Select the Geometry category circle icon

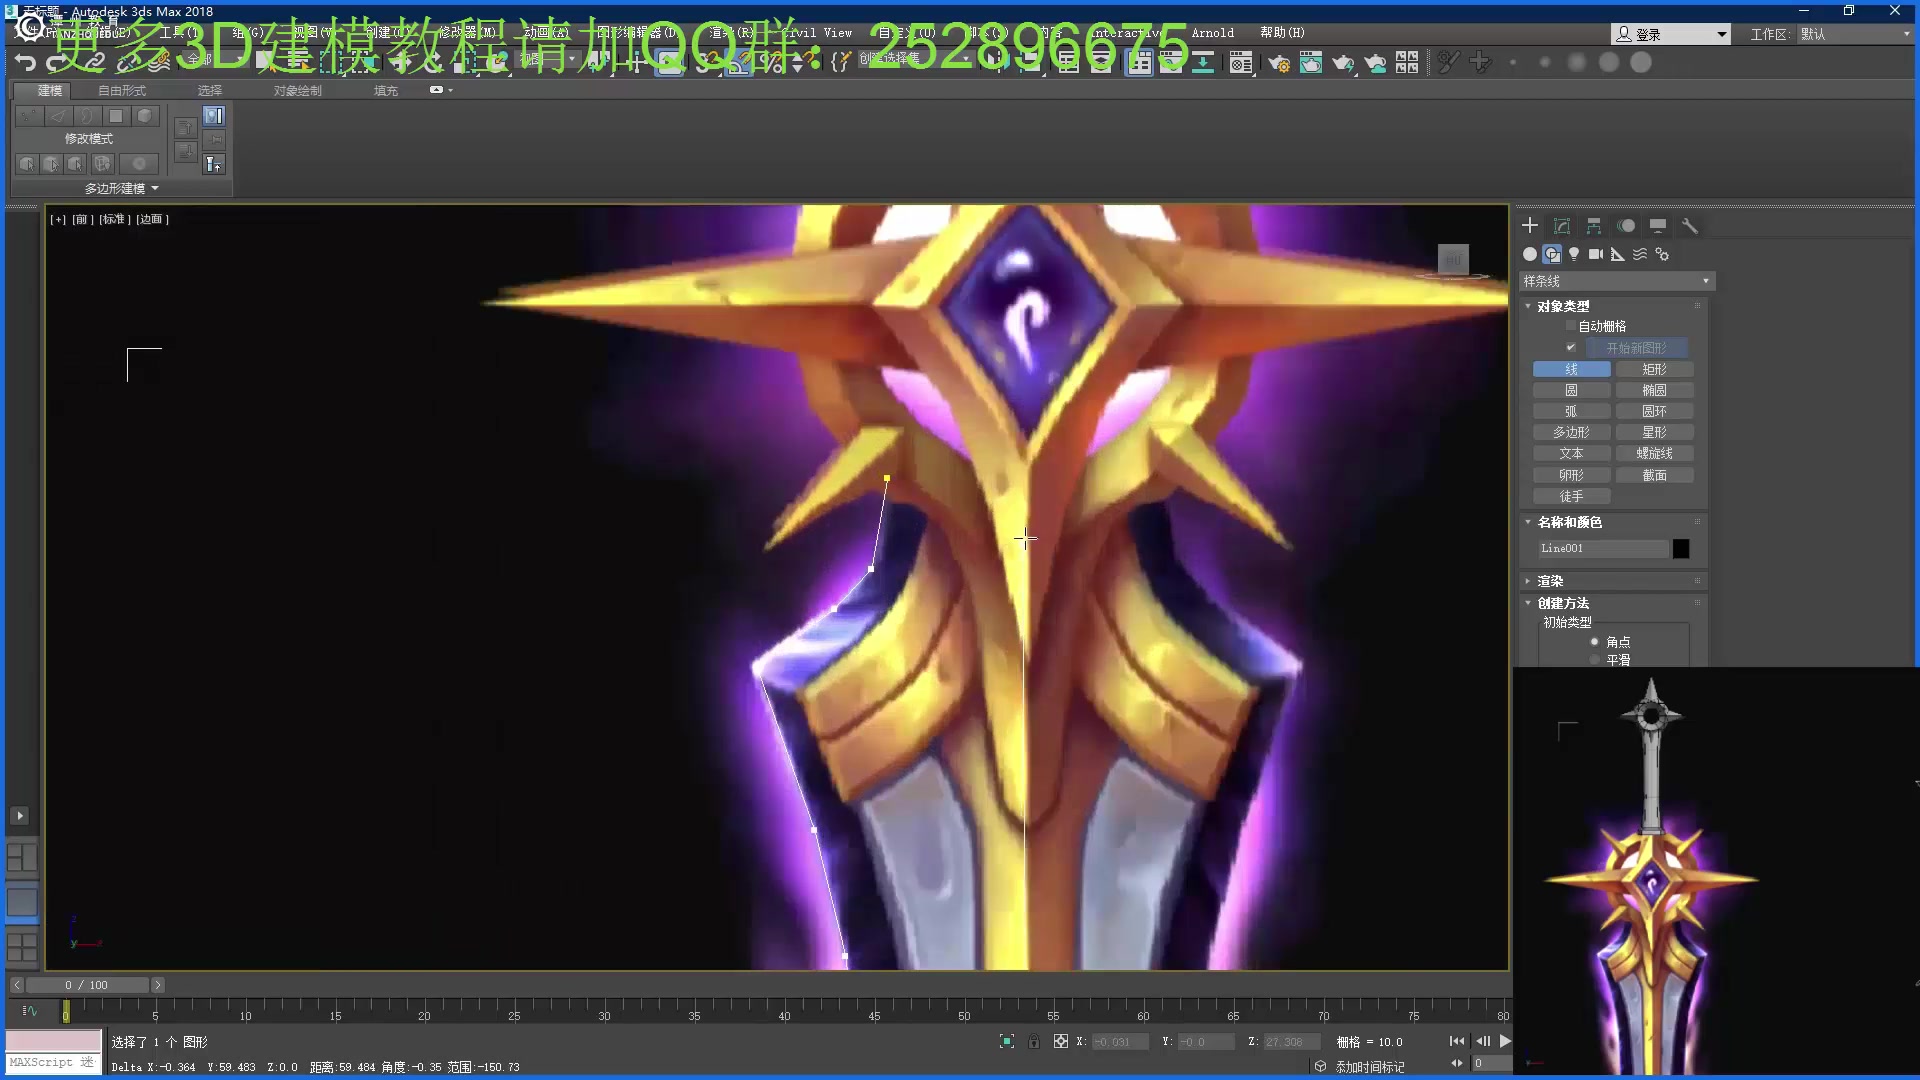[1530, 254]
